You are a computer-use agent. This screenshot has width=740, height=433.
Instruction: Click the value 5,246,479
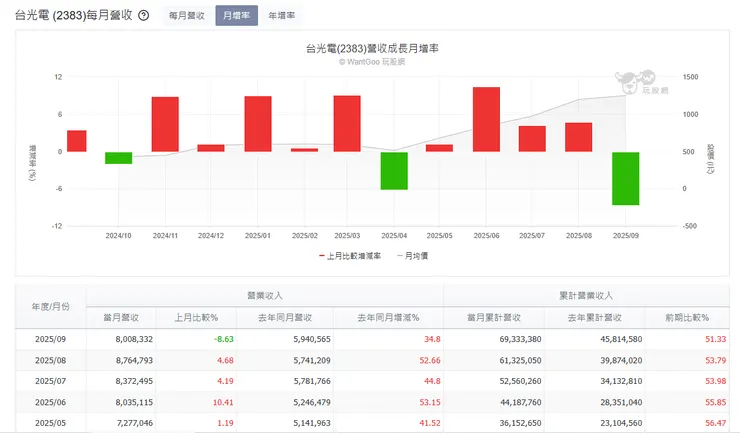312,402
